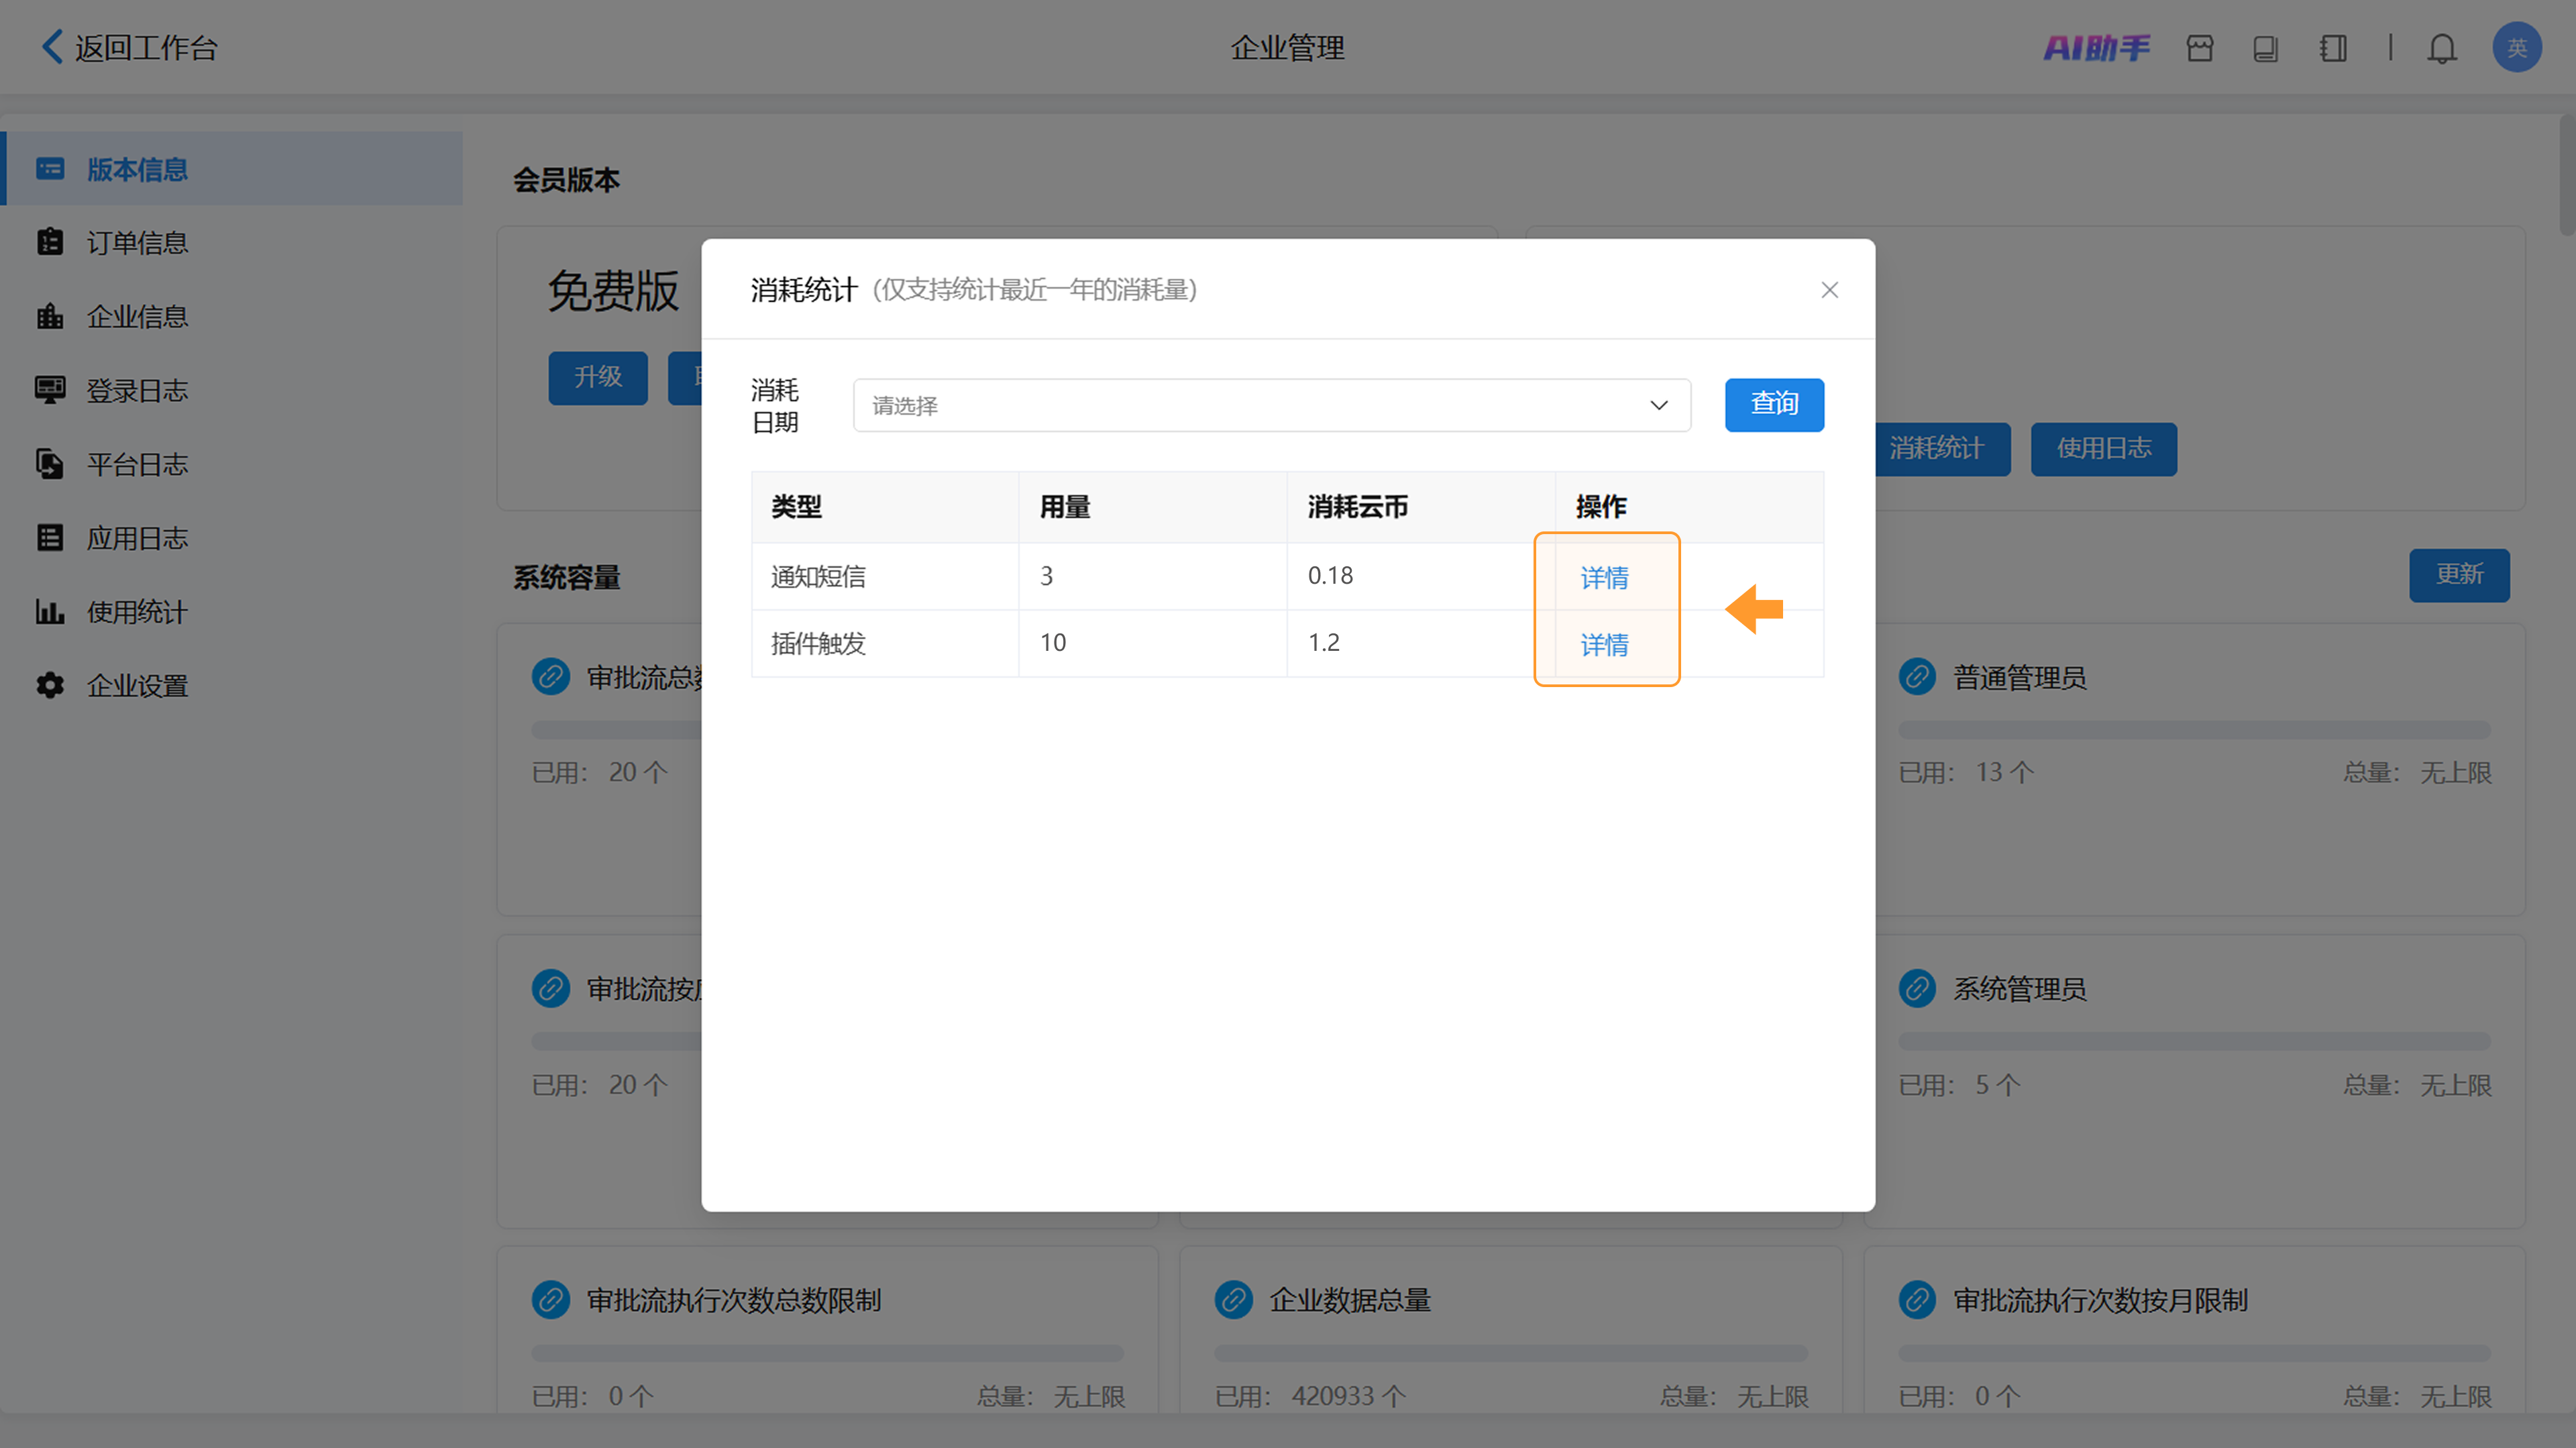2576x1448 pixels.
Task: Open the AI助手 assistant
Action: tap(2096, 47)
